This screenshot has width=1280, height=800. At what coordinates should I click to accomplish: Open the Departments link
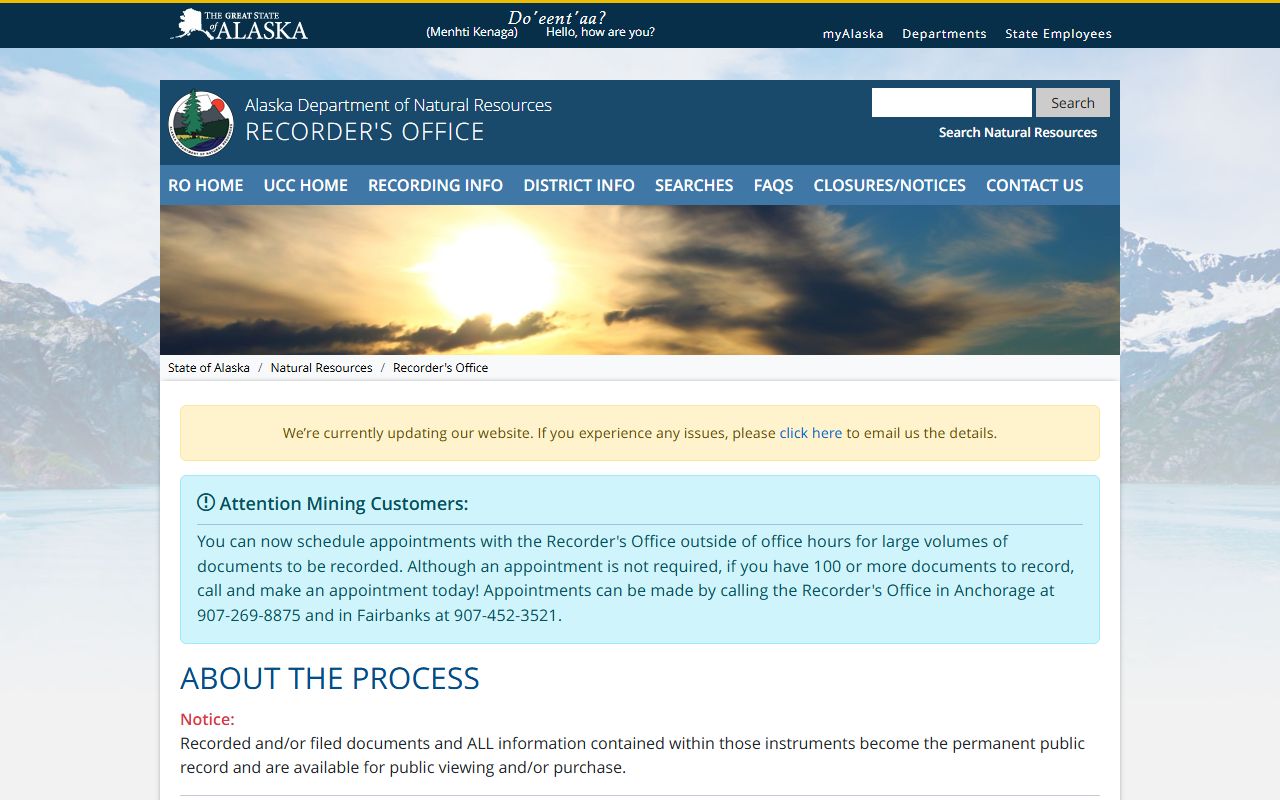[944, 33]
